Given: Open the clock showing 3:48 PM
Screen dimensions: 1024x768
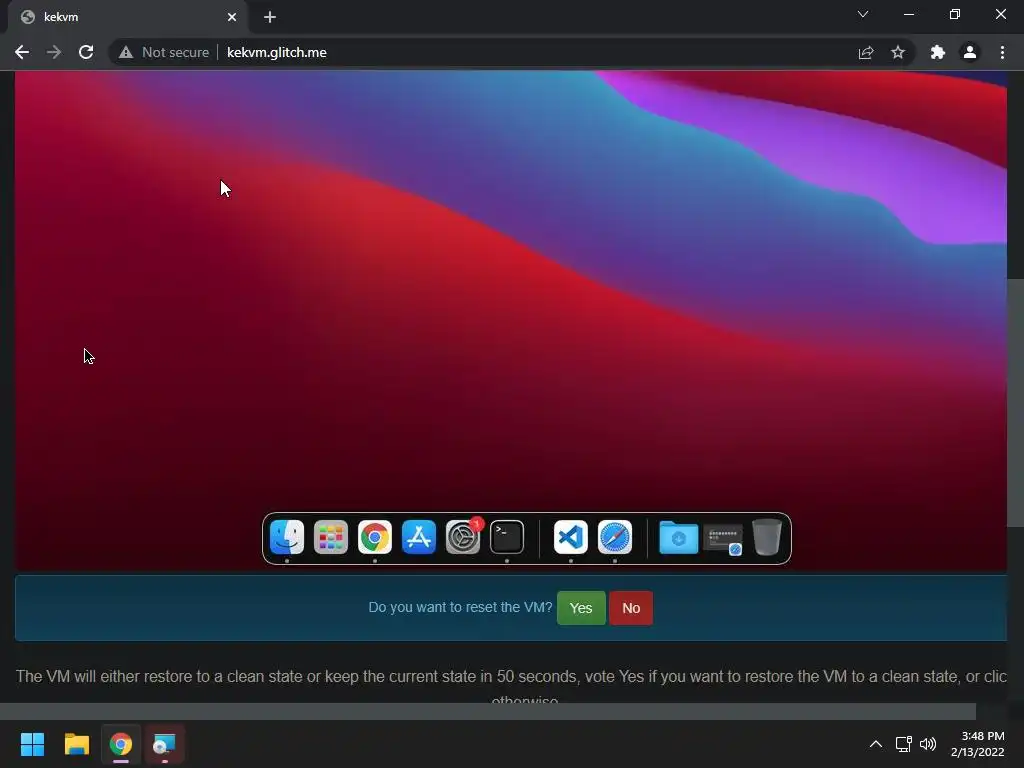Looking at the screenshot, I should [x=978, y=744].
